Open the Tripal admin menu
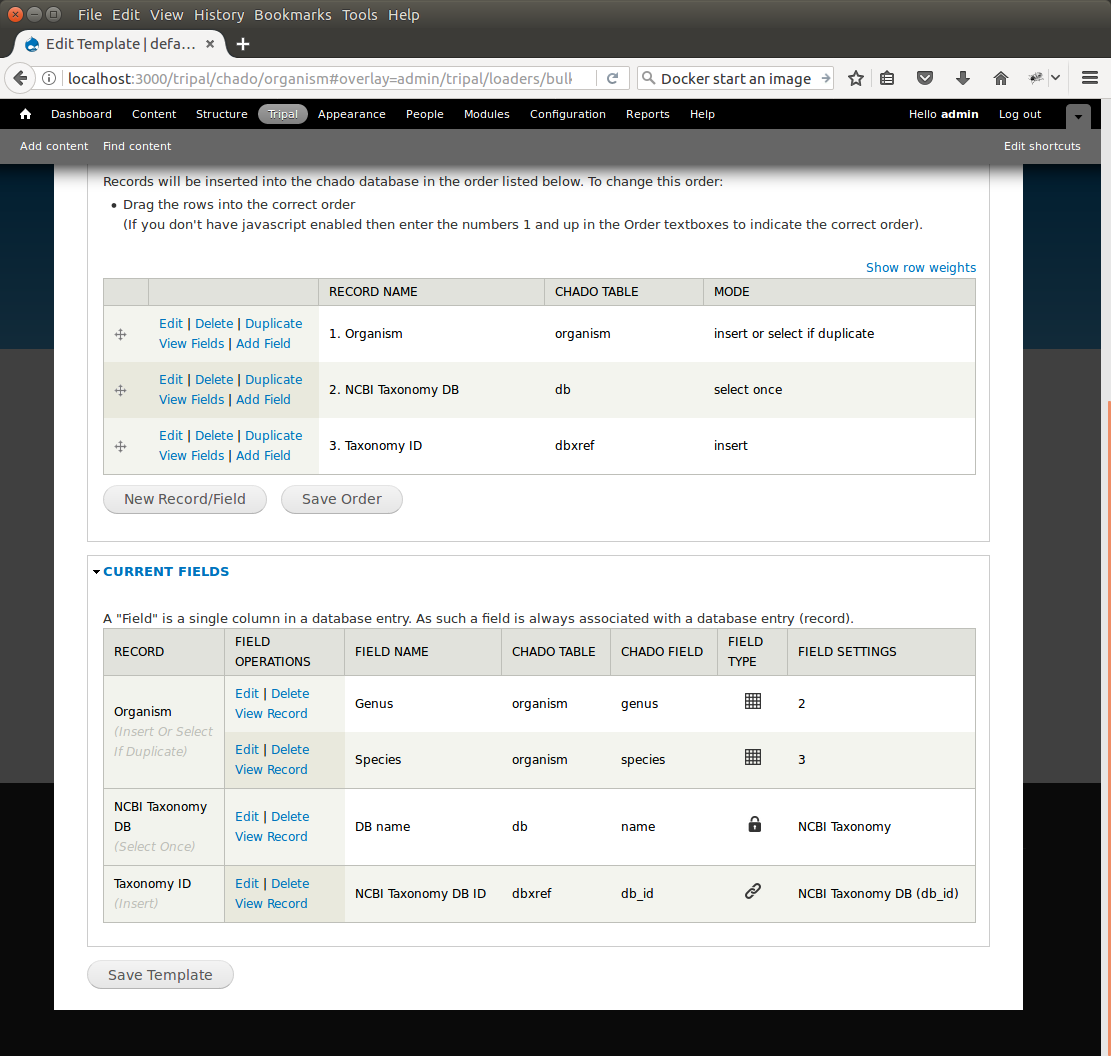This screenshot has height=1056, width=1111. click(283, 114)
